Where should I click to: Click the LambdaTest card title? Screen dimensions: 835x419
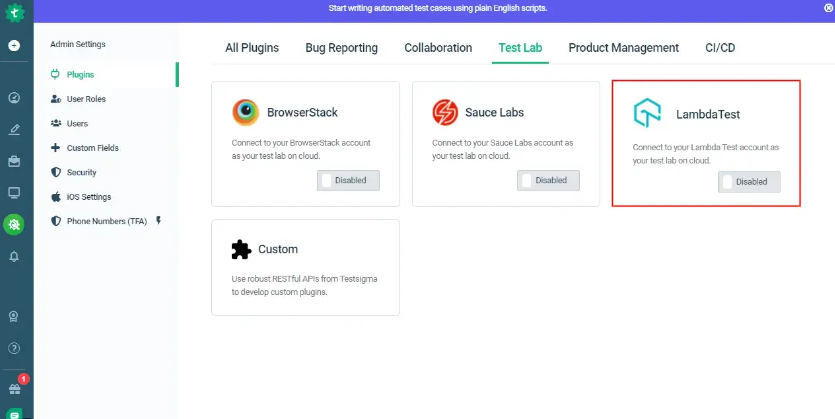pyautogui.click(x=708, y=114)
